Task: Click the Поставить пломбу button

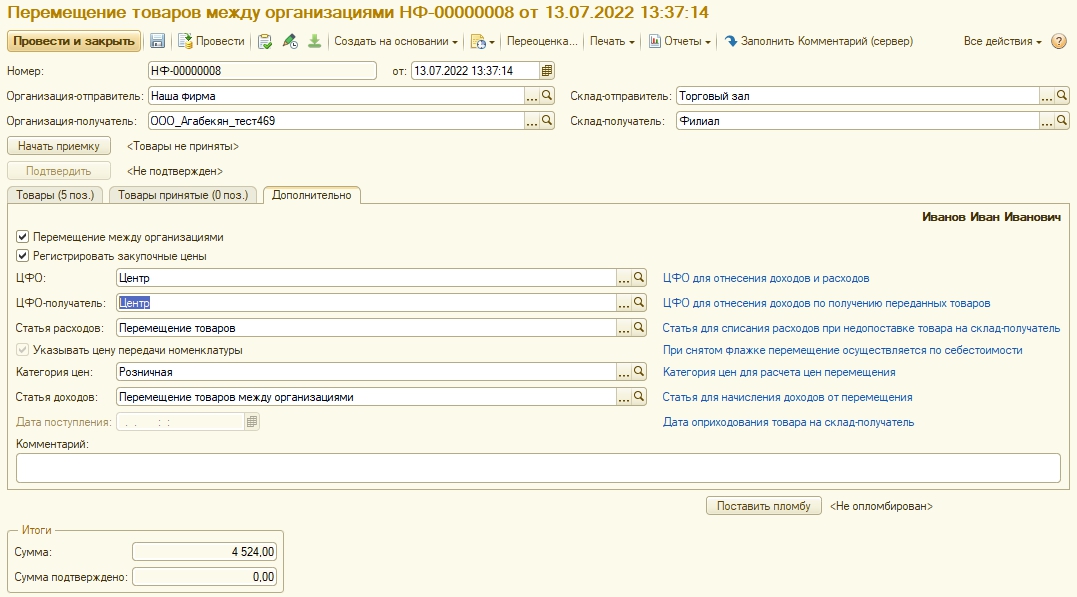Action: [764, 506]
